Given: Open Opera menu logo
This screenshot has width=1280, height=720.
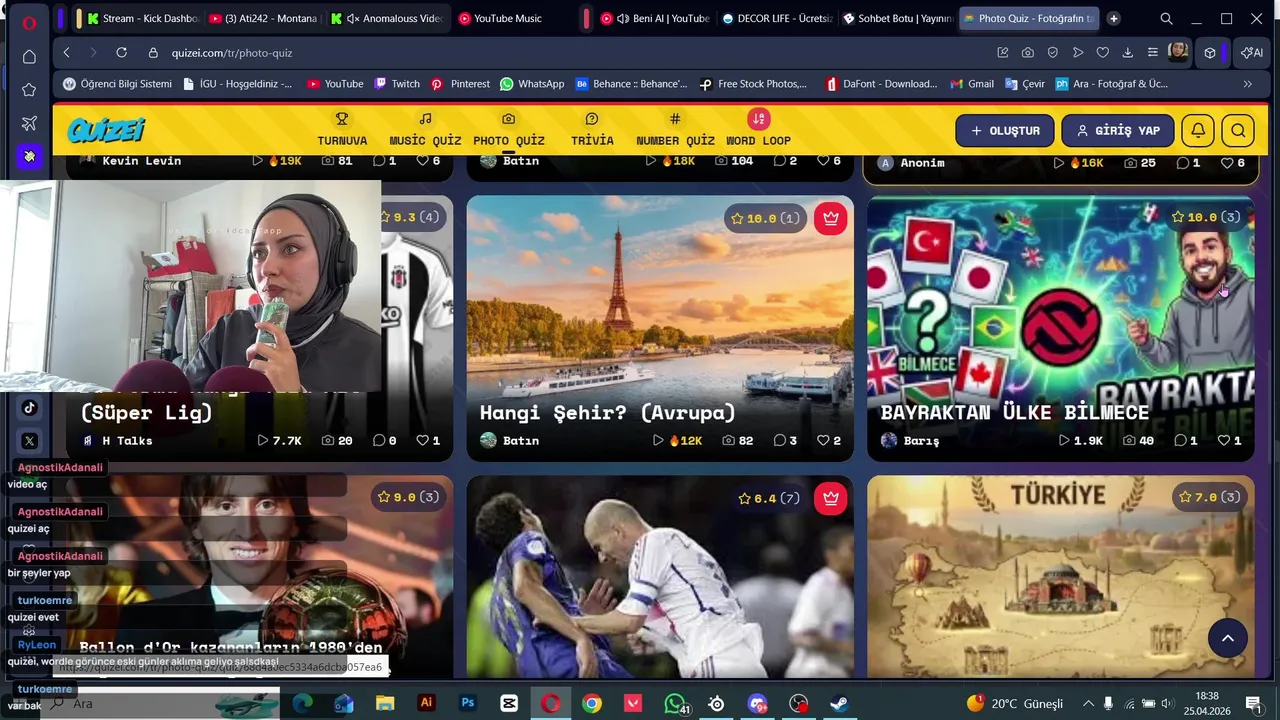Looking at the screenshot, I should point(29,22).
